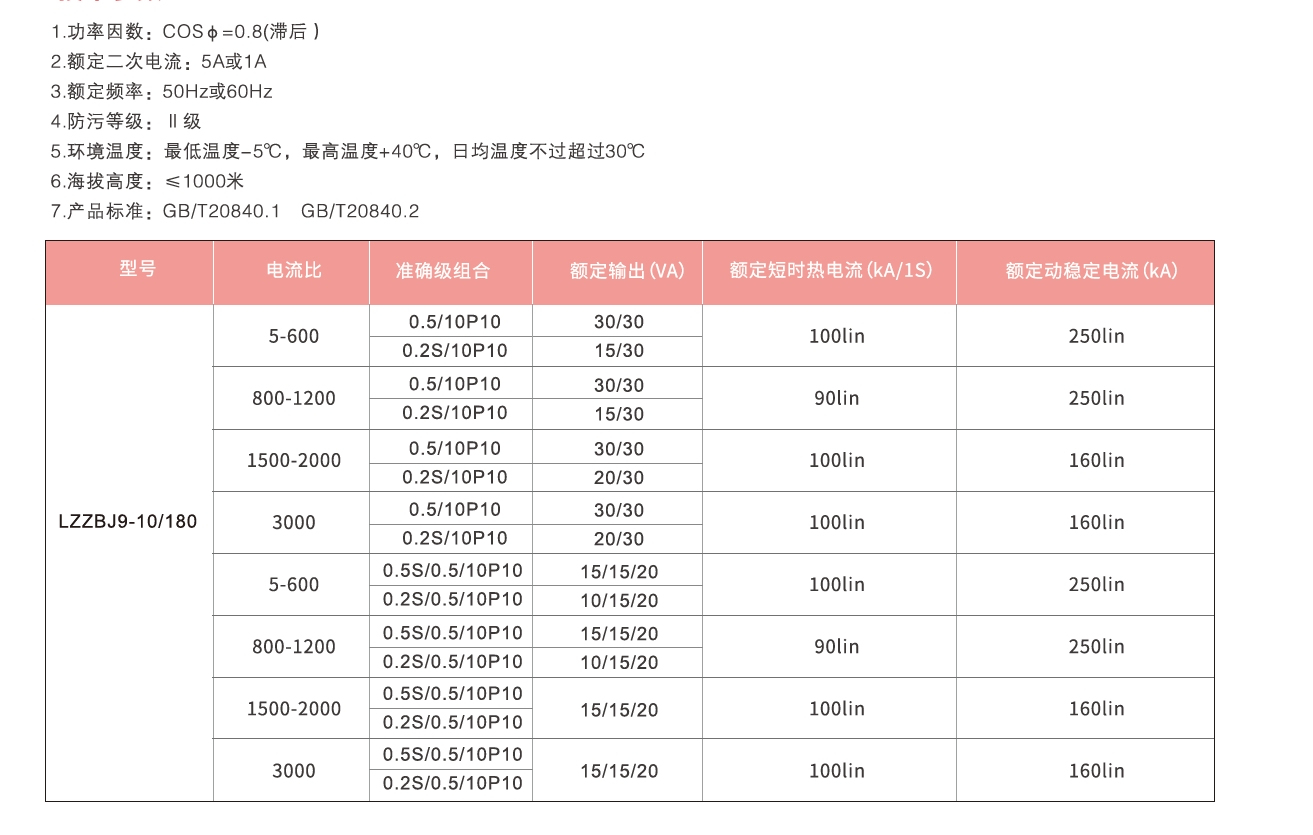Select 0.5/10P10 in the 3000 row
Screen dimensions: 1313x835
pos(455,509)
